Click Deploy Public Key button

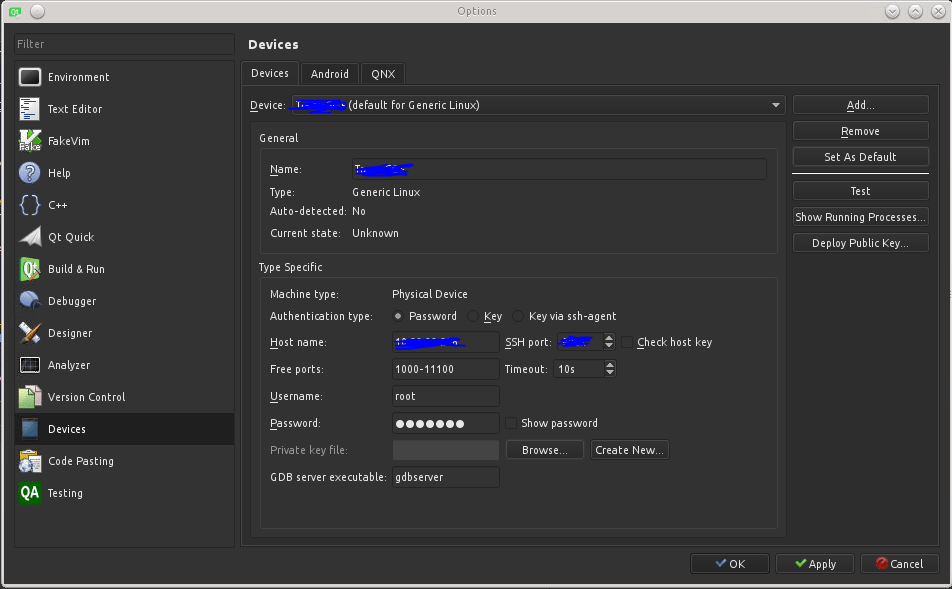tap(860, 243)
